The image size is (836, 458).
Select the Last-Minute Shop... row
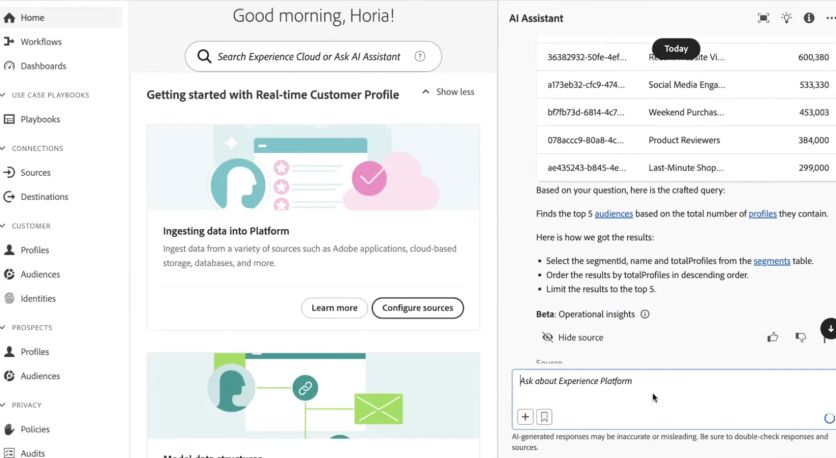click(686, 168)
